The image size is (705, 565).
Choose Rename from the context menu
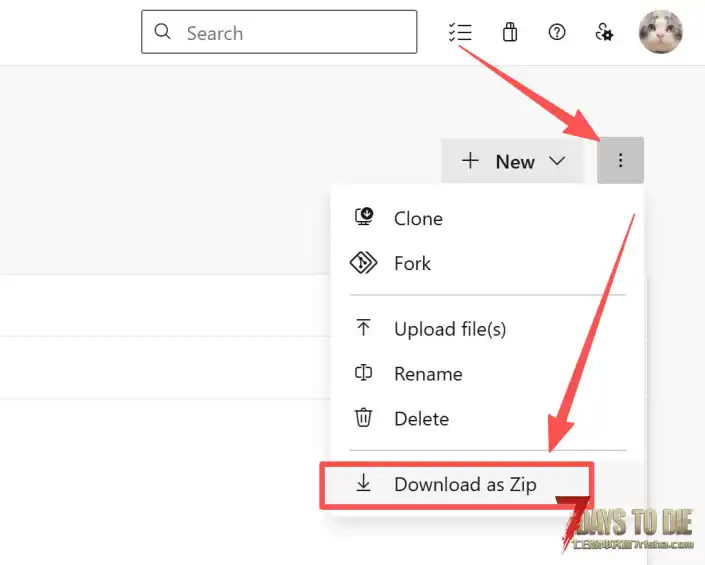pyautogui.click(x=428, y=374)
